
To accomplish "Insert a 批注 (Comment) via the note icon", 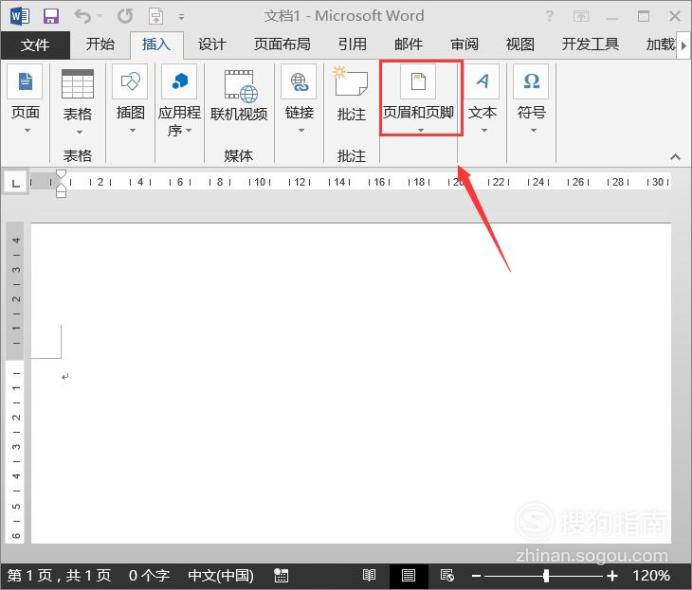I will [x=351, y=82].
